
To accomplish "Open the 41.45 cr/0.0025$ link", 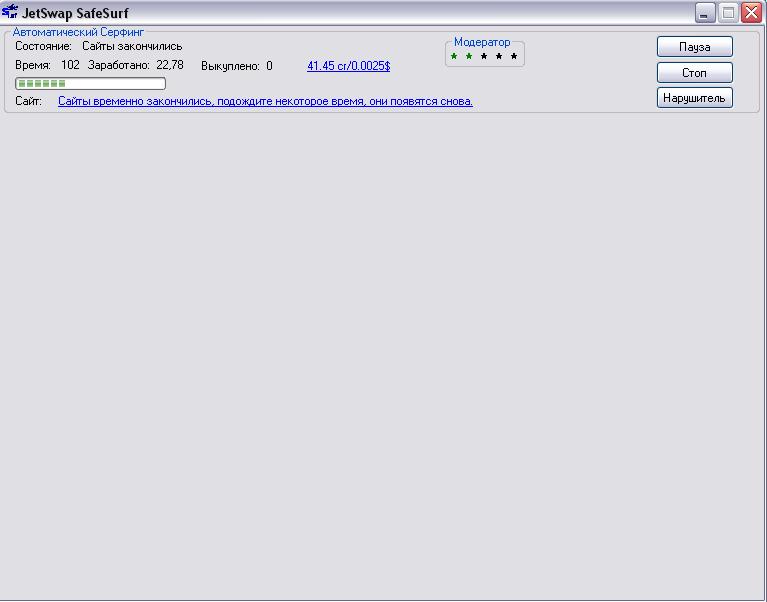I will tap(348, 66).
